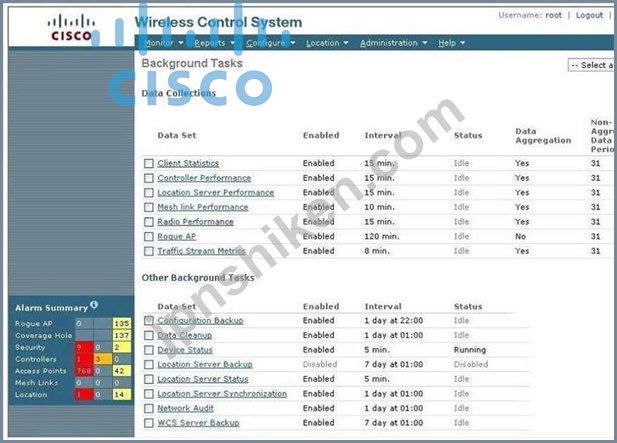Open the Radio Performance link
This screenshot has width=617, height=443.
[196, 222]
